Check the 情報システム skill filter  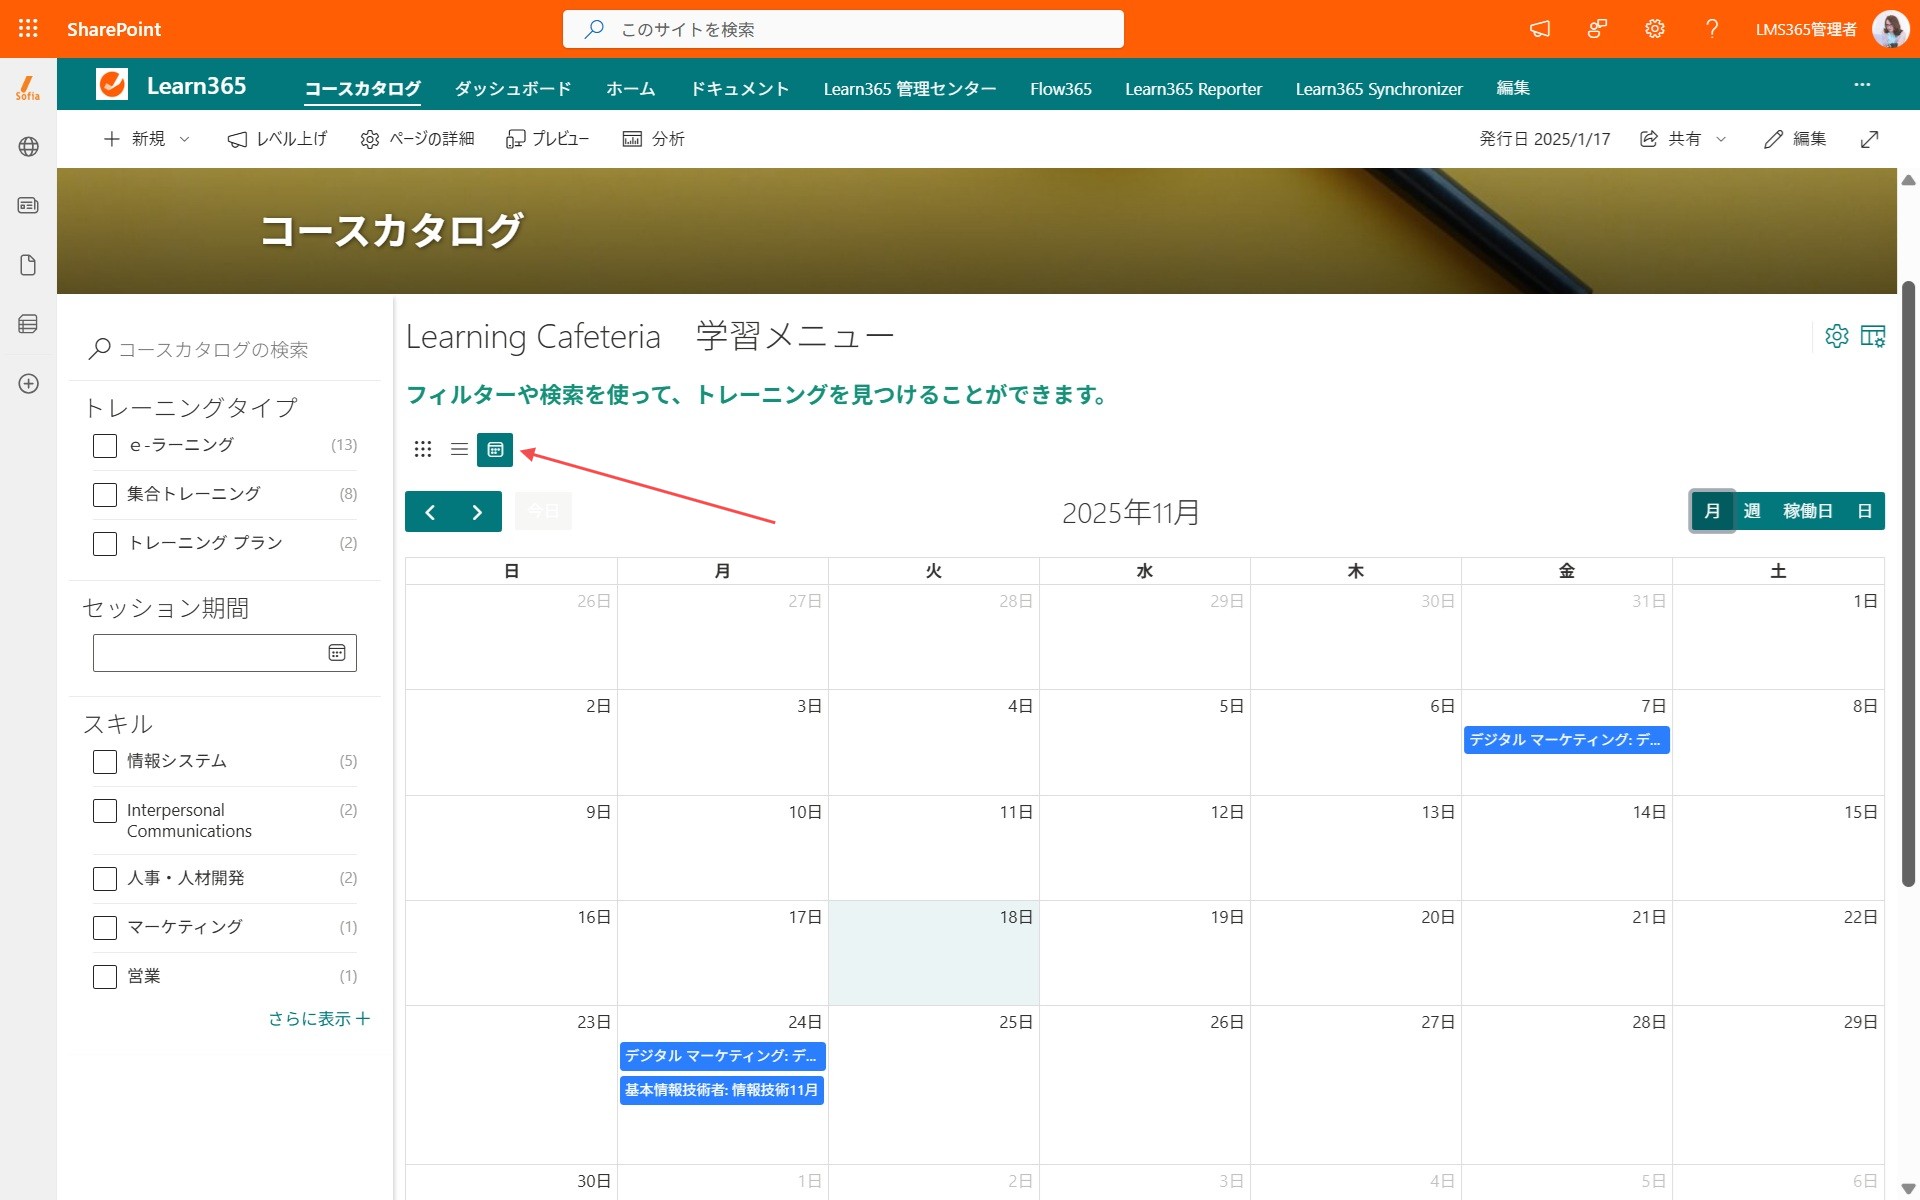(105, 762)
